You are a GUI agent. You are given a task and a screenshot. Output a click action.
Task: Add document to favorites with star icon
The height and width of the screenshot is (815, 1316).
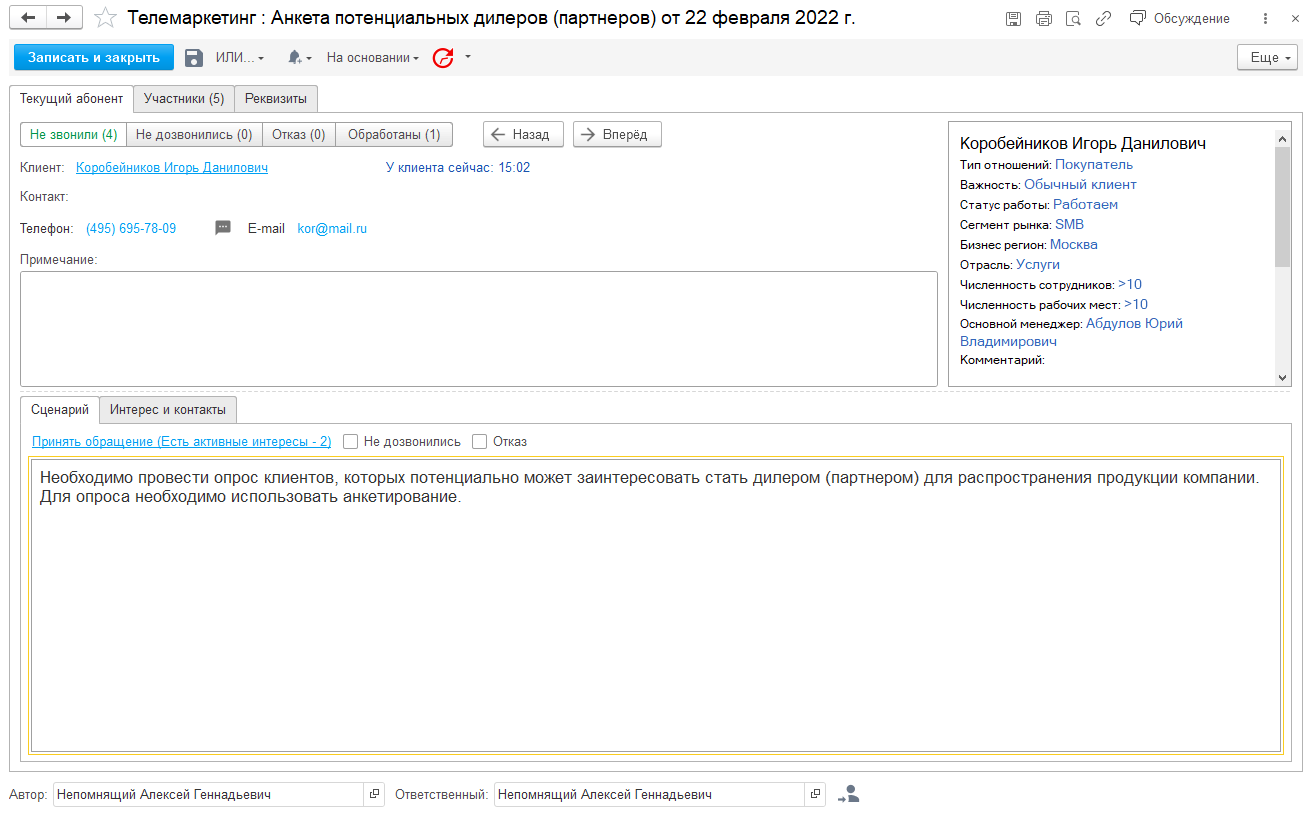(x=105, y=18)
